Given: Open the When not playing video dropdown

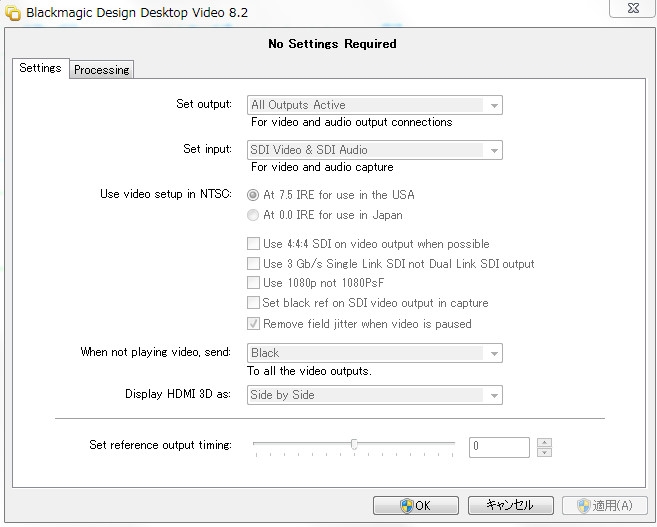Looking at the screenshot, I should [x=493, y=353].
